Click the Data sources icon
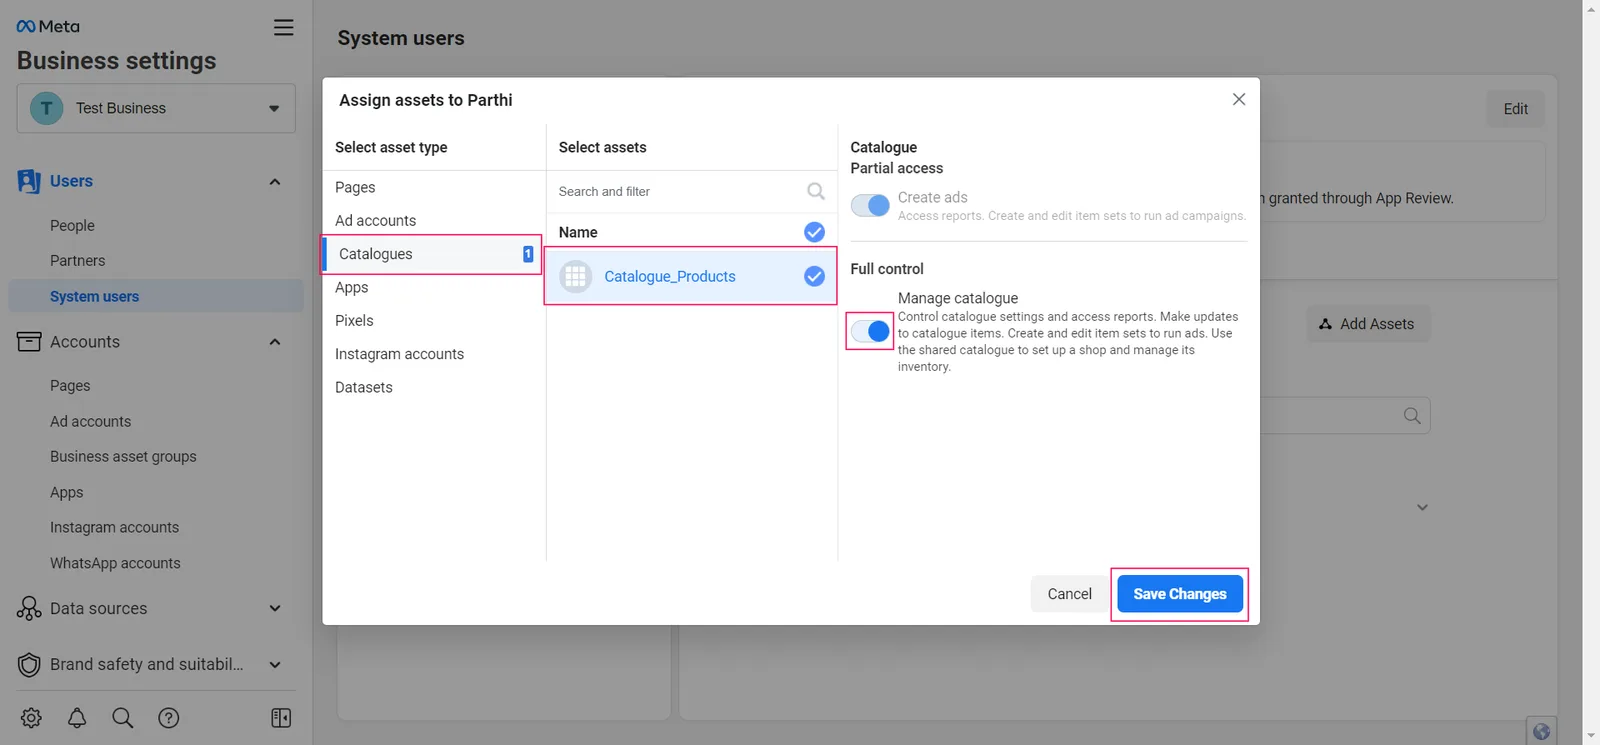Screen dimensions: 1600x745 tap(29, 608)
